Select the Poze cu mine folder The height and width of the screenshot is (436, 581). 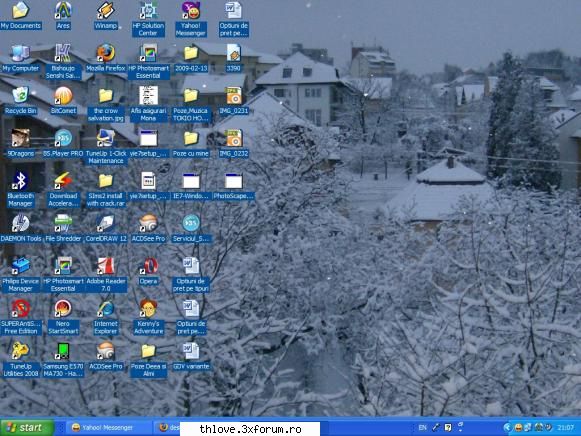click(x=191, y=143)
